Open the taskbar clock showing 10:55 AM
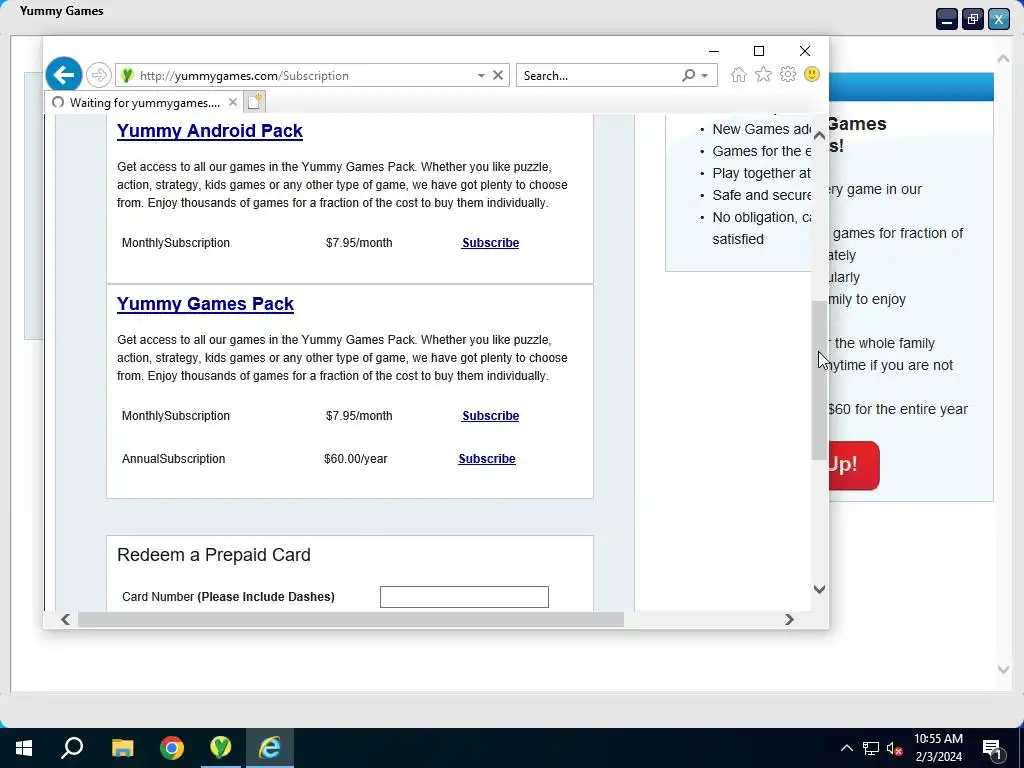The width and height of the screenshot is (1024, 768). pyautogui.click(x=938, y=748)
